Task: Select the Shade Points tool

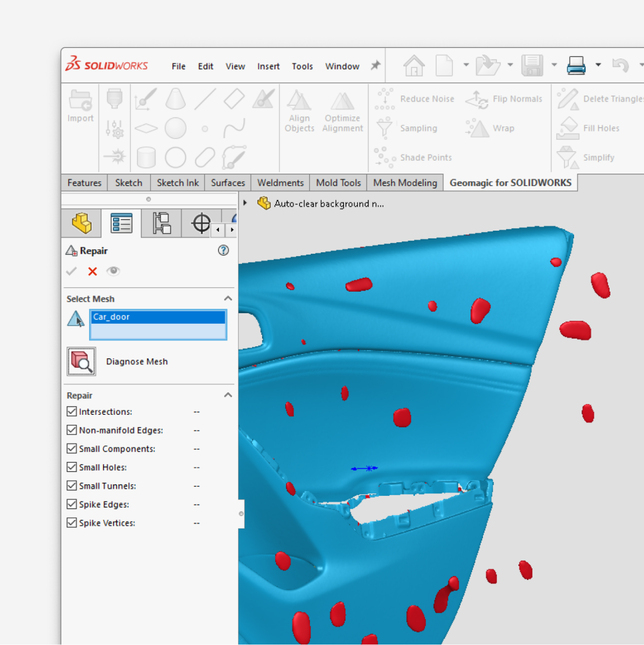Action: coord(413,157)
